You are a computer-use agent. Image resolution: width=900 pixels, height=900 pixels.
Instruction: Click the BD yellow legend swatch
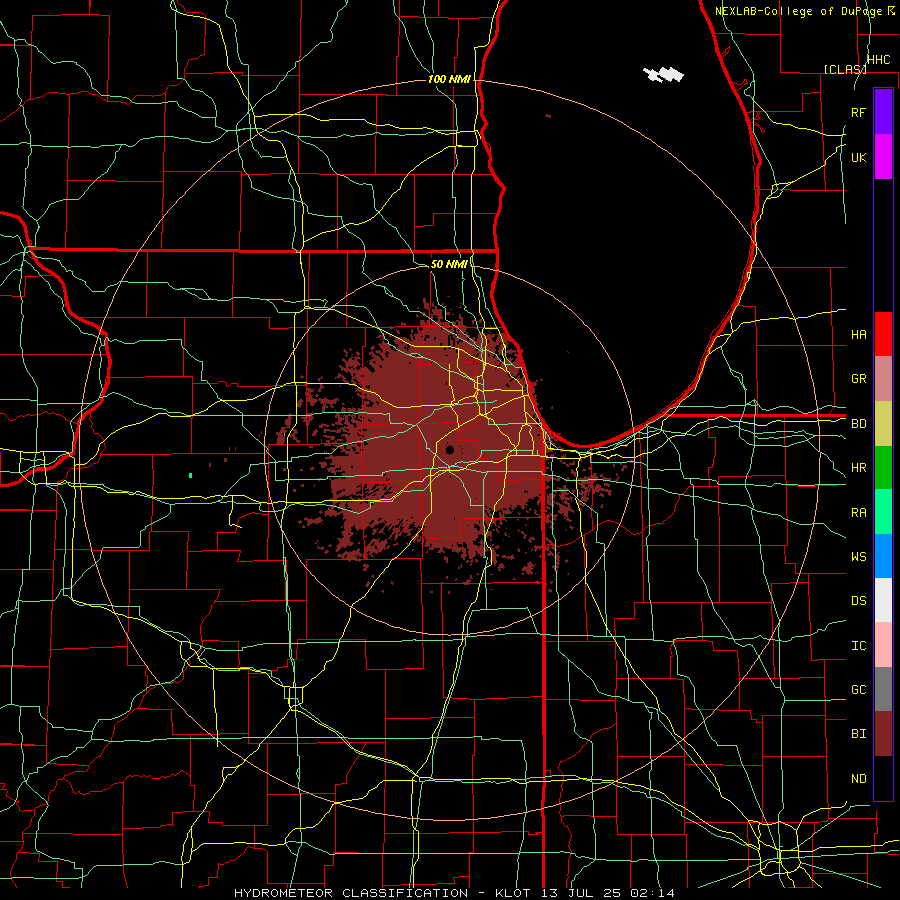click(x=883, y=424)
